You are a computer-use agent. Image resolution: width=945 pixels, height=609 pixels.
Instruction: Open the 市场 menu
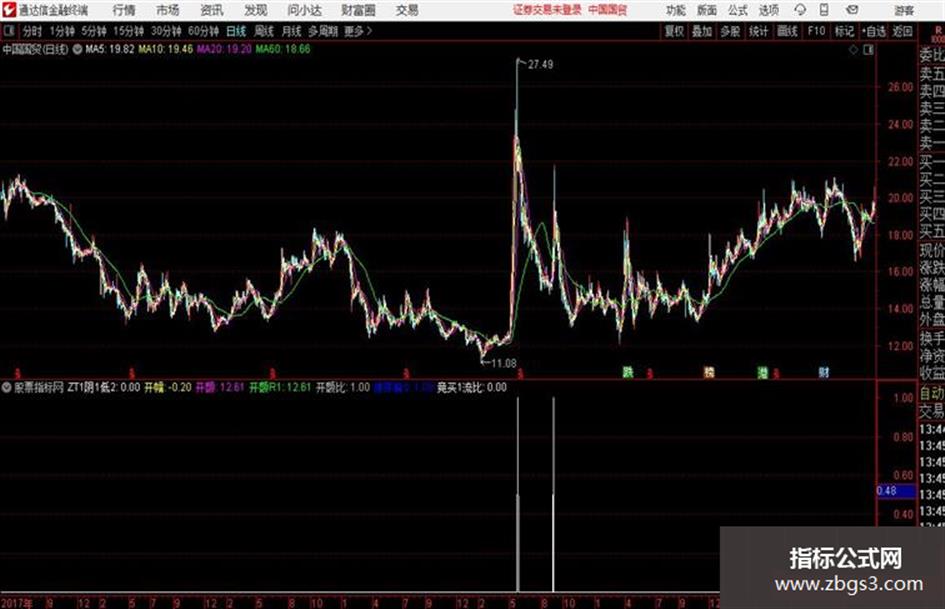(168, 10)
